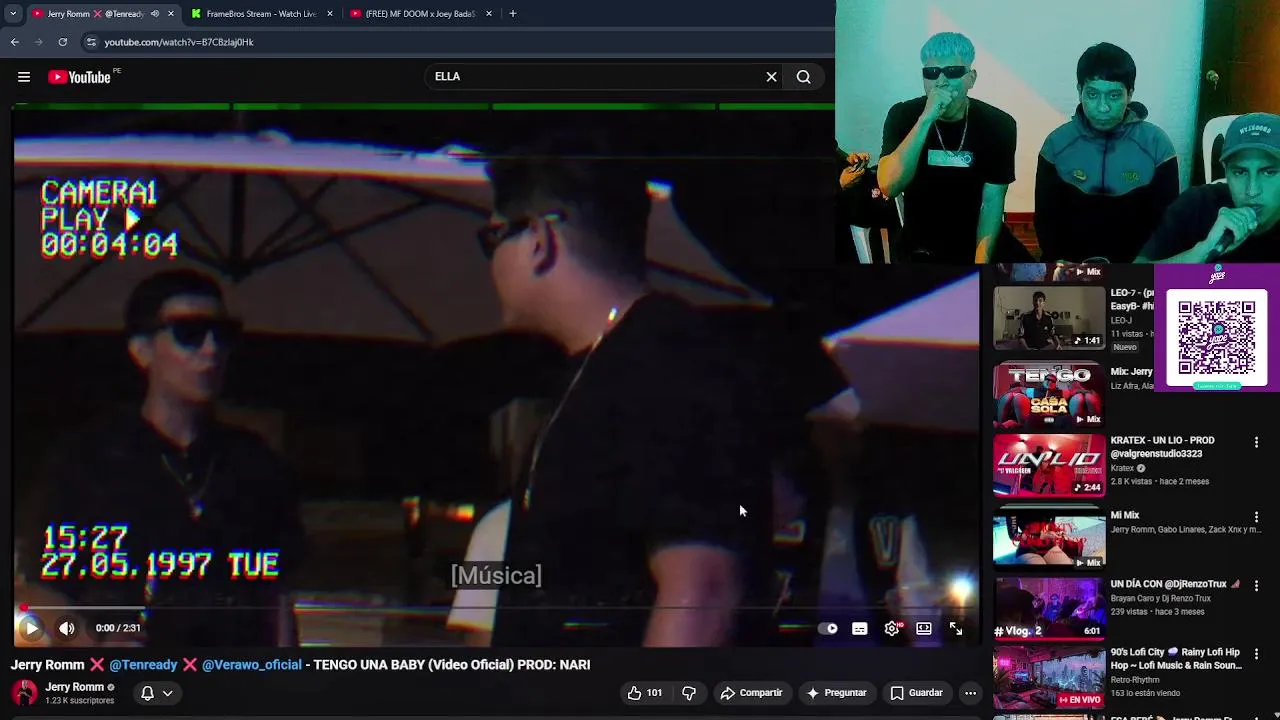The width and height of the screenshot is (1280, 720).
Task: Toggle subtitles in the player
Action: click(860, 629)
